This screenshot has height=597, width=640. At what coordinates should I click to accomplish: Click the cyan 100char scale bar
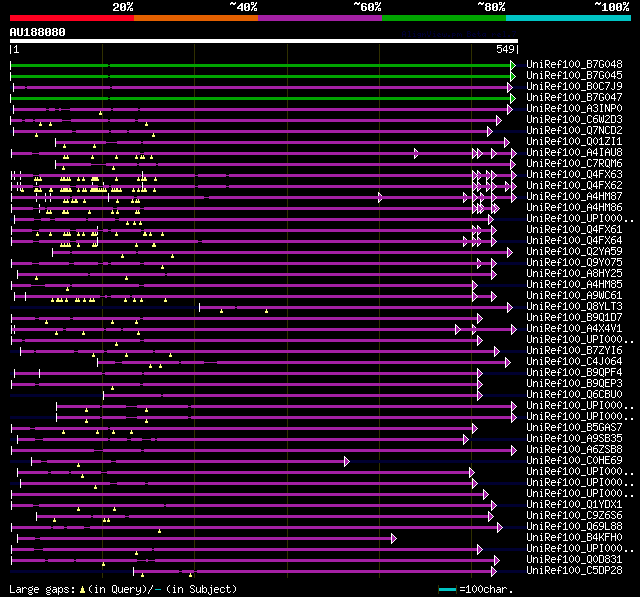(447, 589)
